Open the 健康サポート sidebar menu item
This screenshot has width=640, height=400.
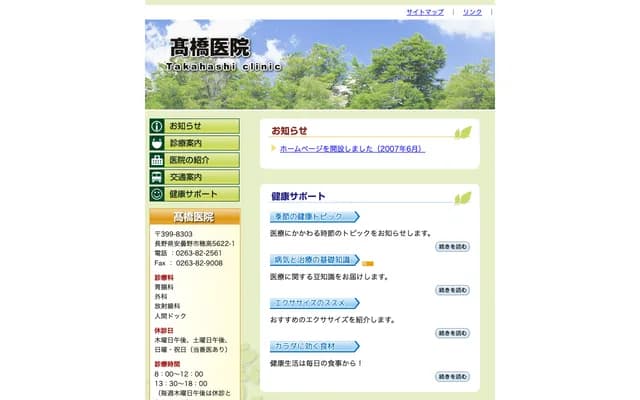click(195, 194)
